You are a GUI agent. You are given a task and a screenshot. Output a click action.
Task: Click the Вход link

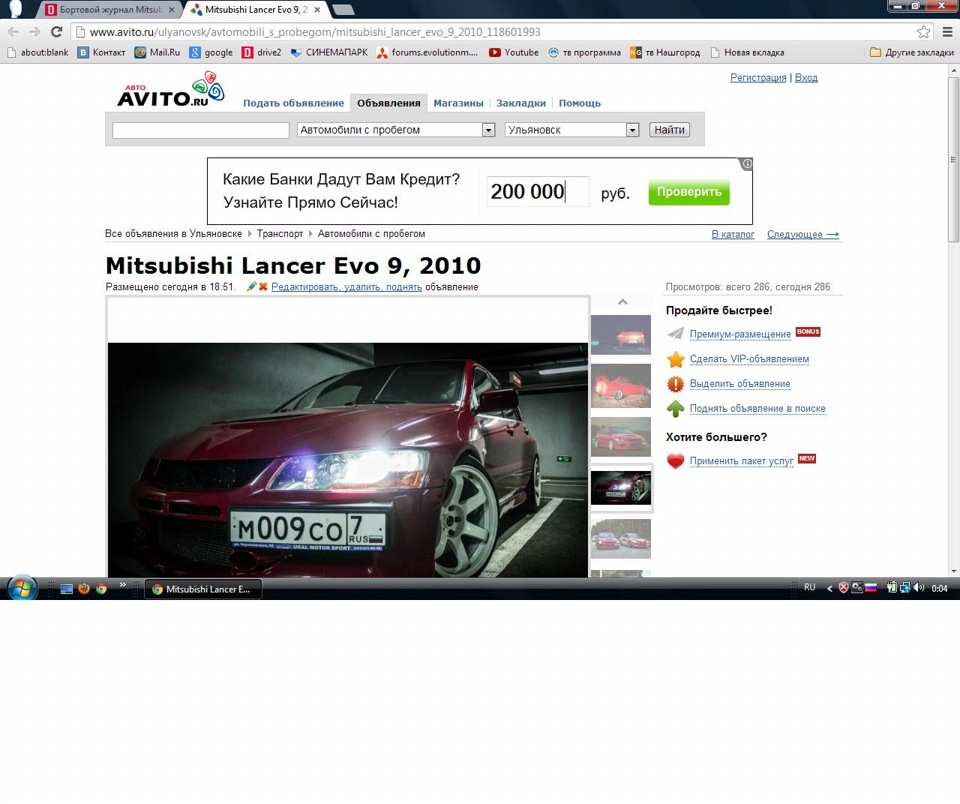click(806, 78)
